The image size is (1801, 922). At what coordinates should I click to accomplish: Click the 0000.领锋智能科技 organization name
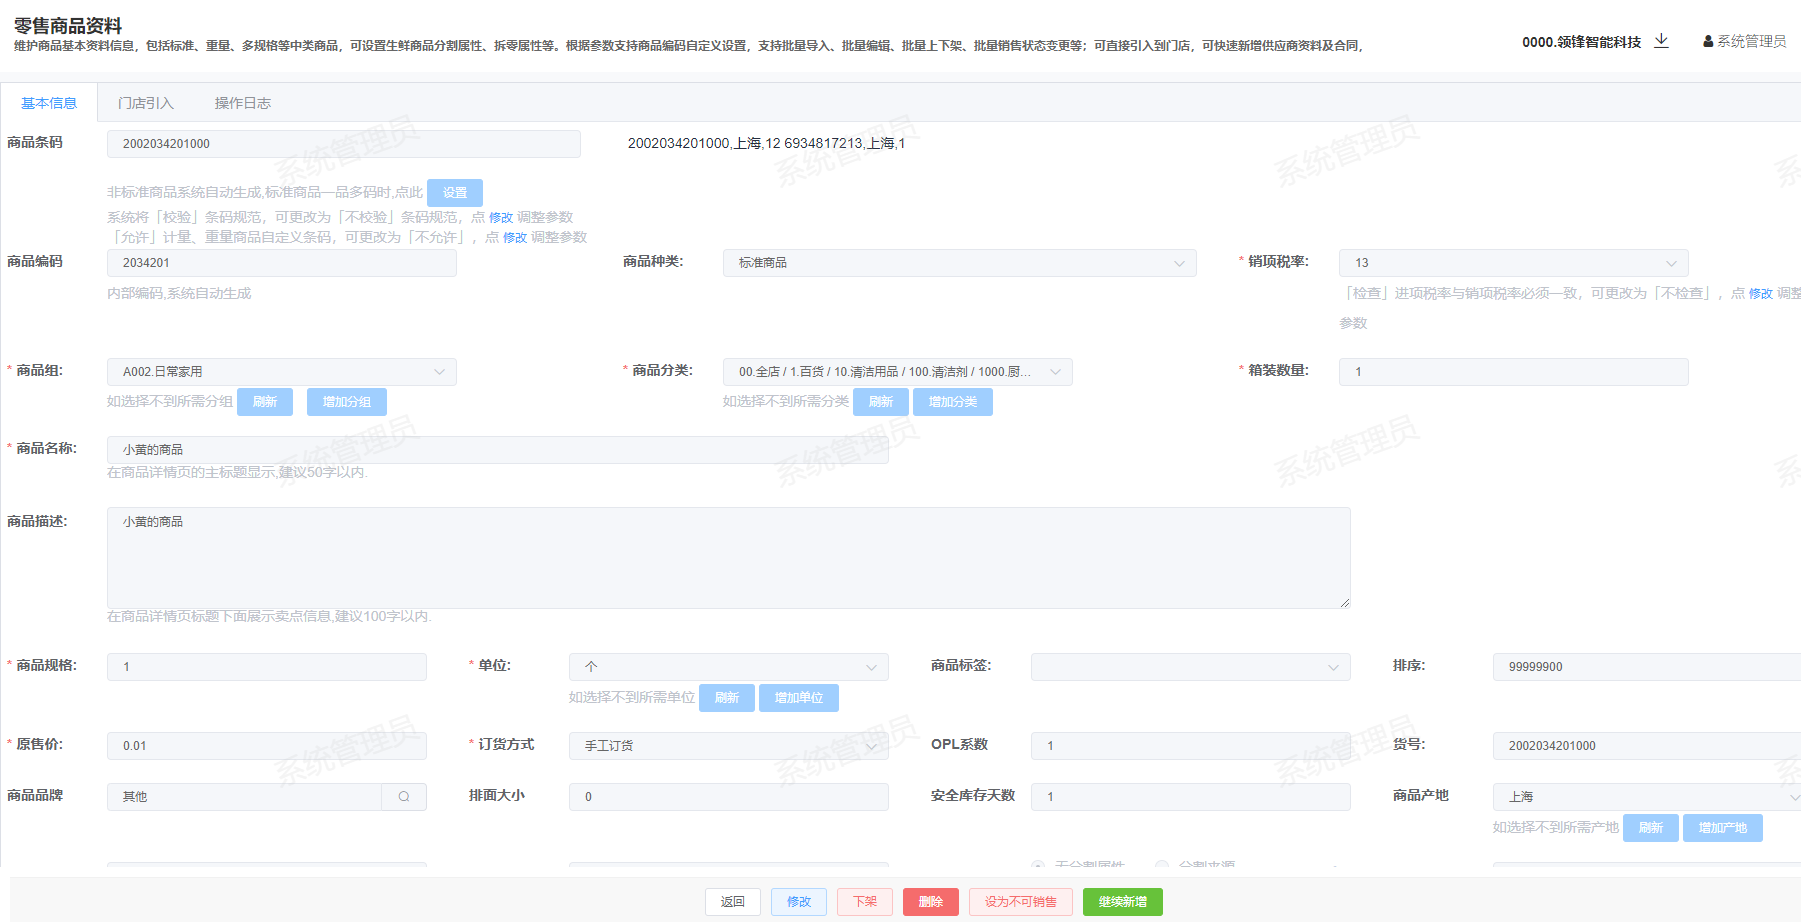click(1582, 42)
